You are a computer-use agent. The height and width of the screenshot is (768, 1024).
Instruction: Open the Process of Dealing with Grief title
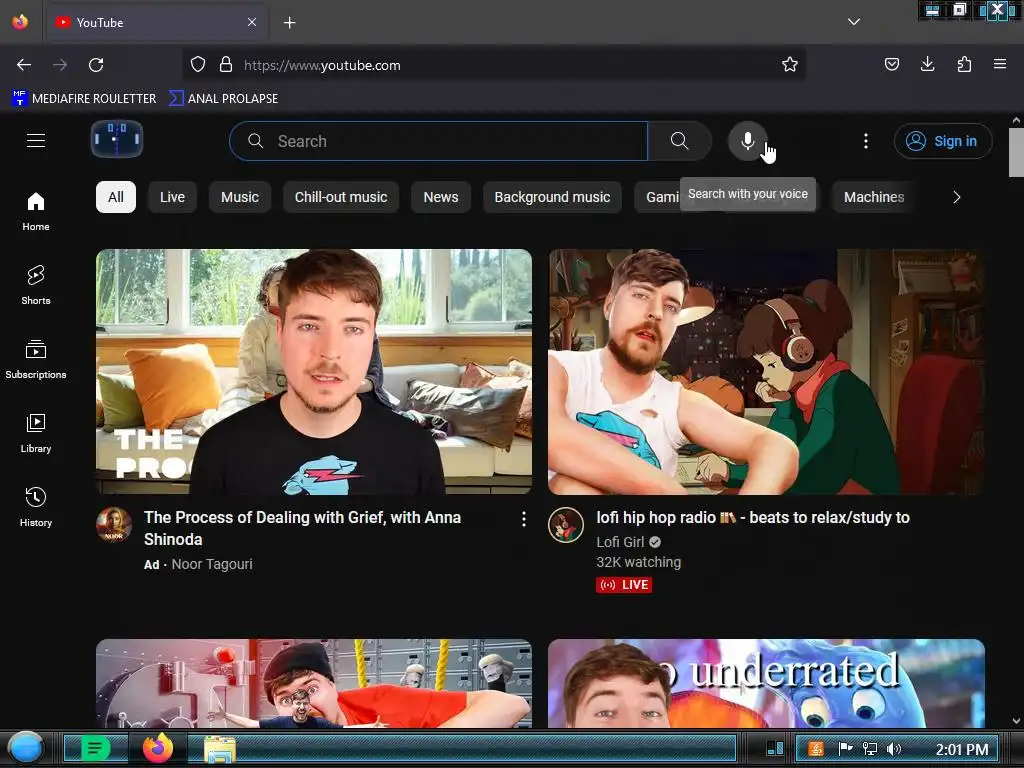[302, 528]
